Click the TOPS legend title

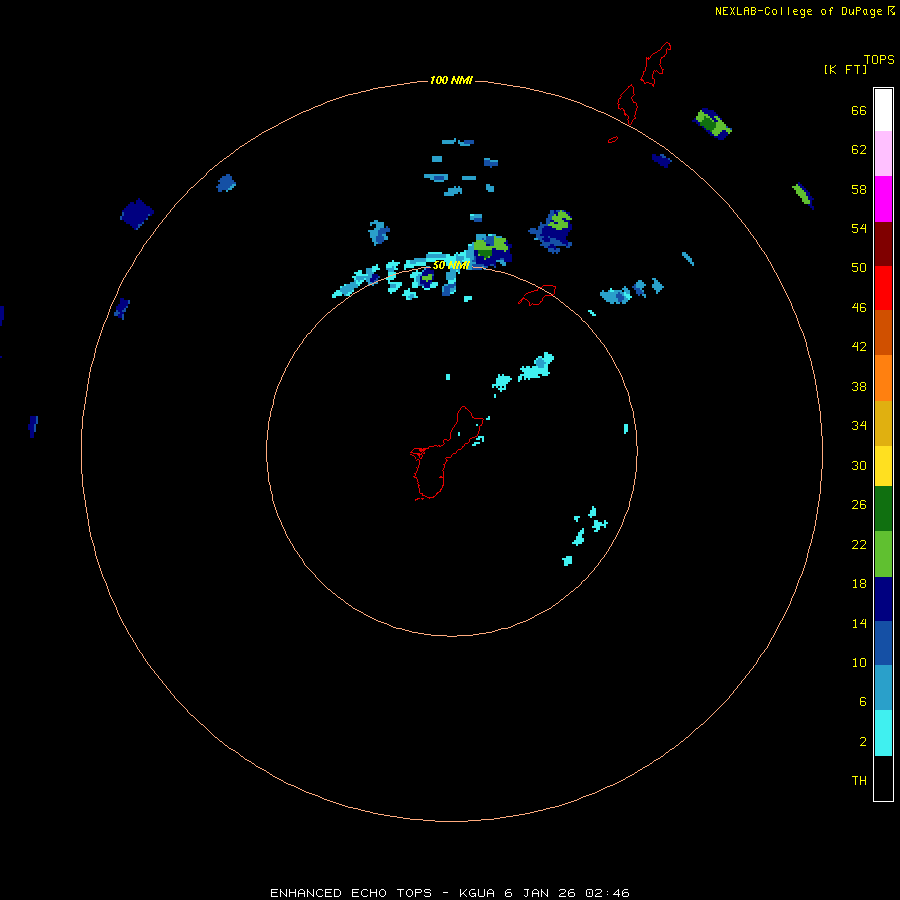[879, 59]
